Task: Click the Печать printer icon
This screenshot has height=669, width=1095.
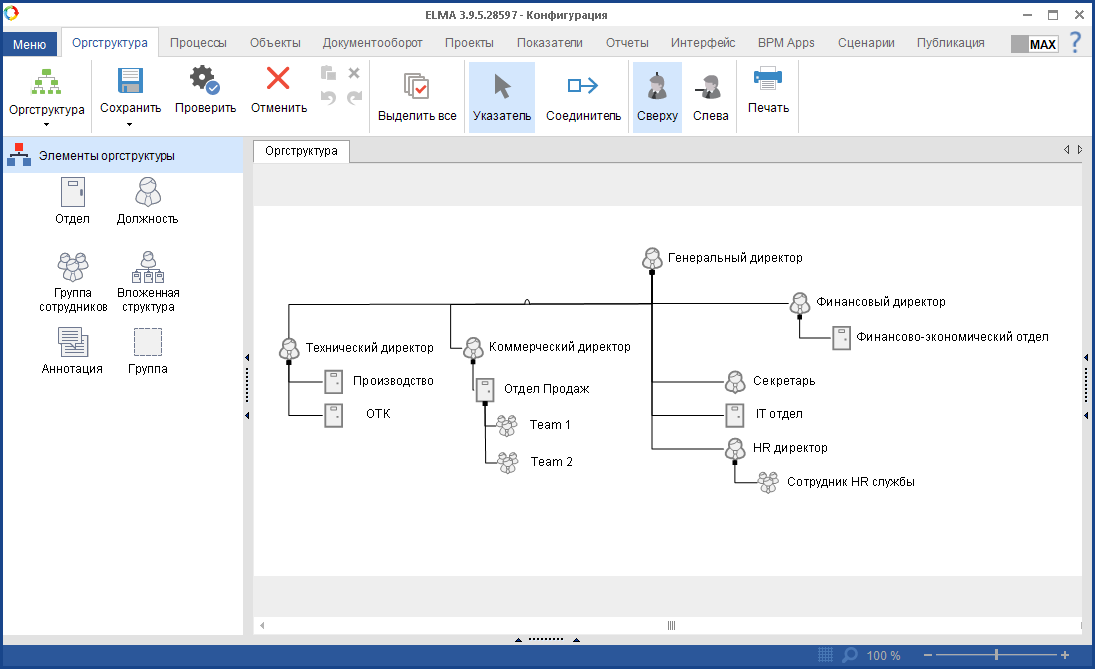Action: (768, 80)
